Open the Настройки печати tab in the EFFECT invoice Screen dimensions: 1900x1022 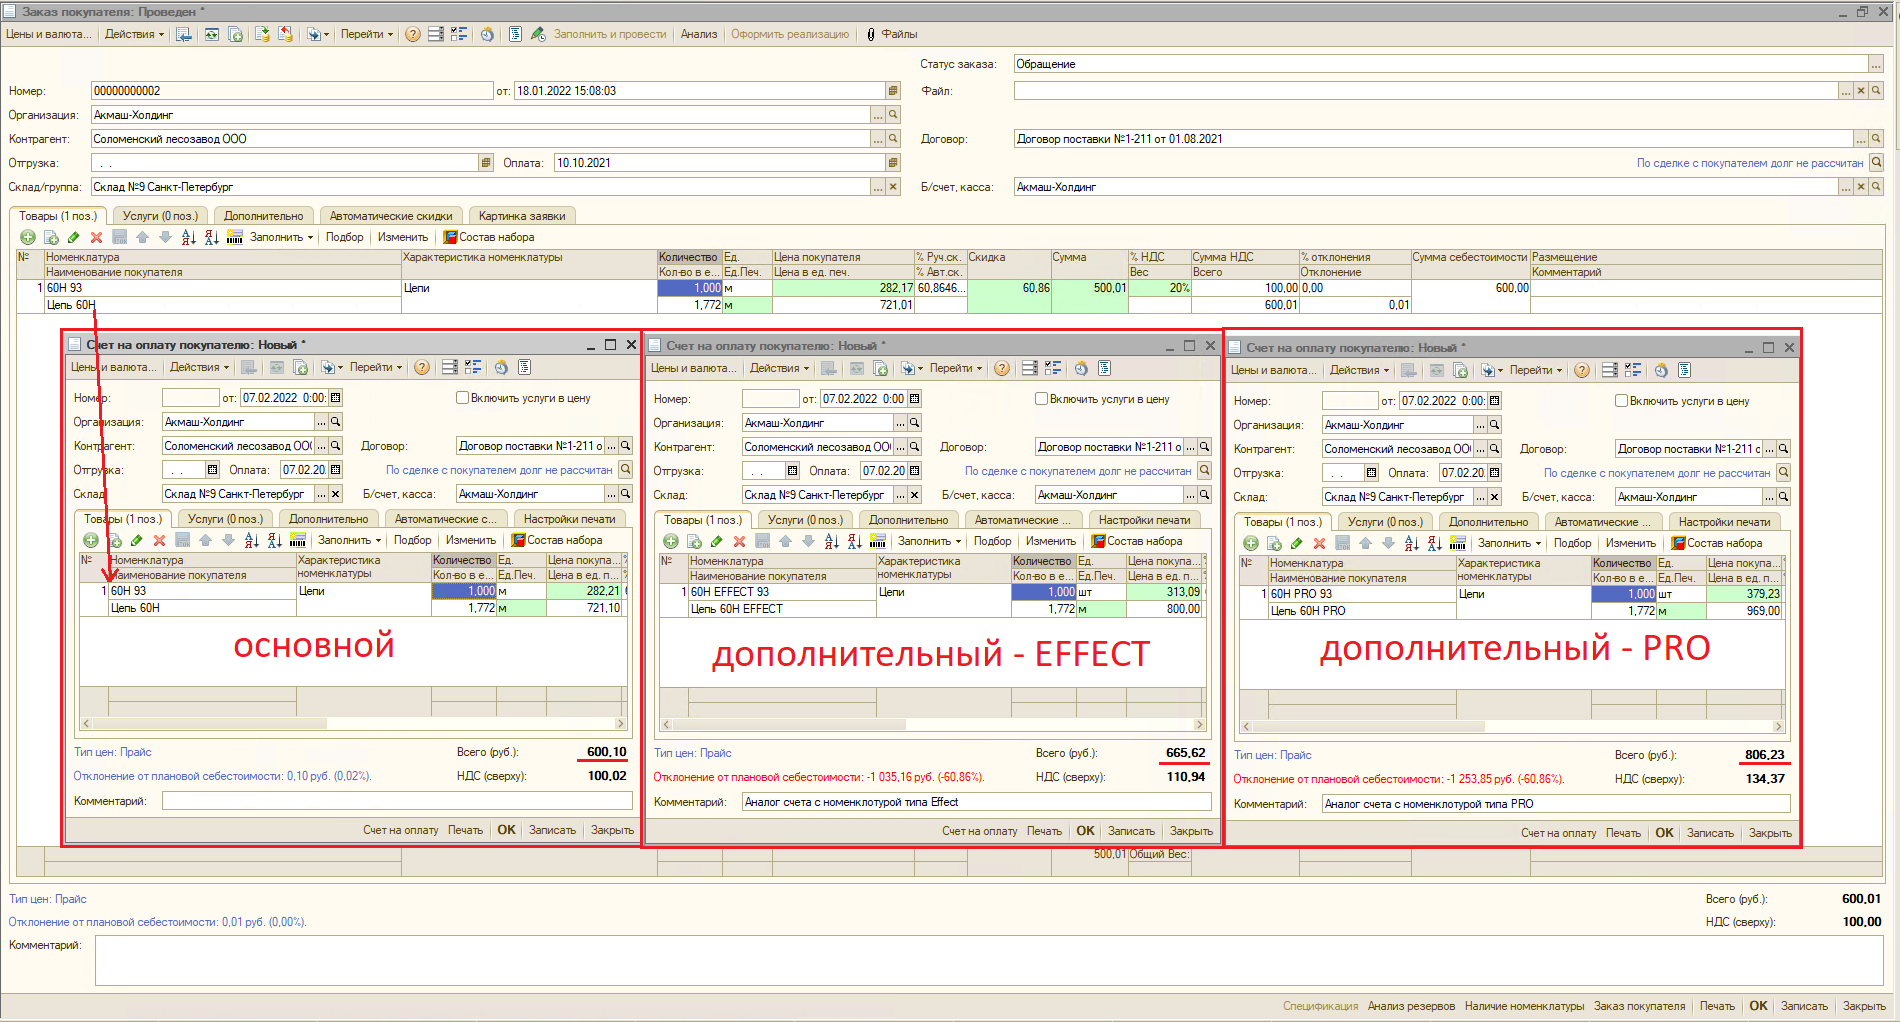pos(1145,520)
